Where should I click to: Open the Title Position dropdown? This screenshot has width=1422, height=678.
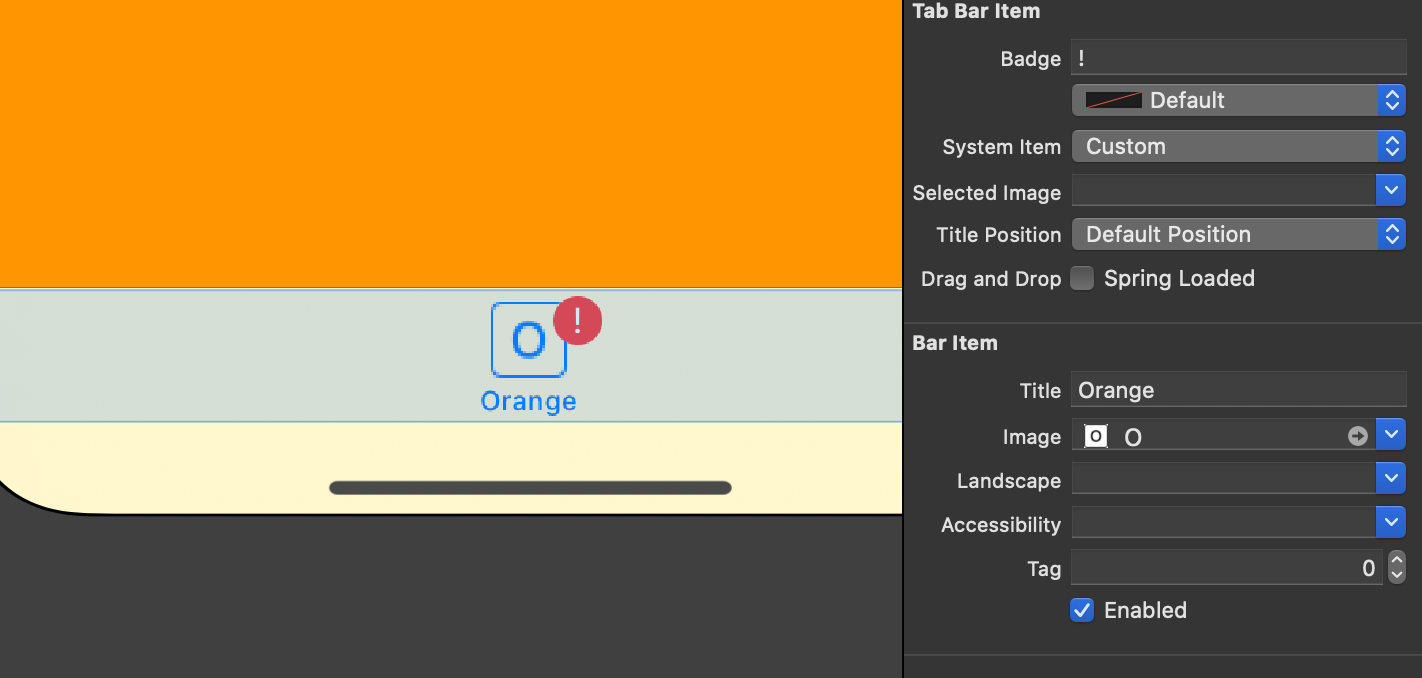[x=1392, y=234]
